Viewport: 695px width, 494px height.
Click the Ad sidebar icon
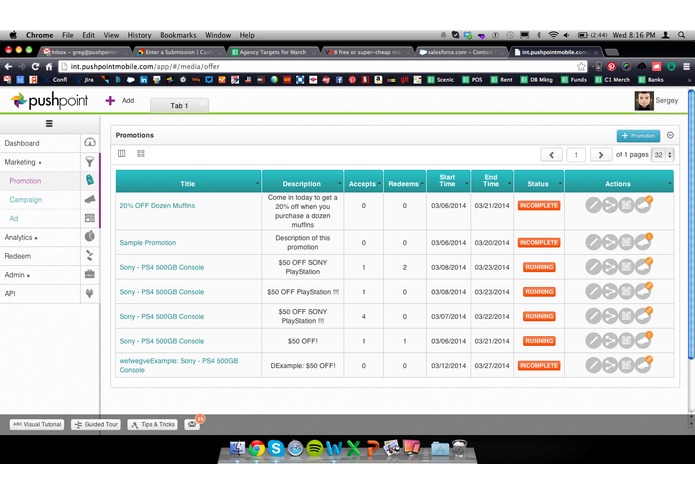coord(90,218)
